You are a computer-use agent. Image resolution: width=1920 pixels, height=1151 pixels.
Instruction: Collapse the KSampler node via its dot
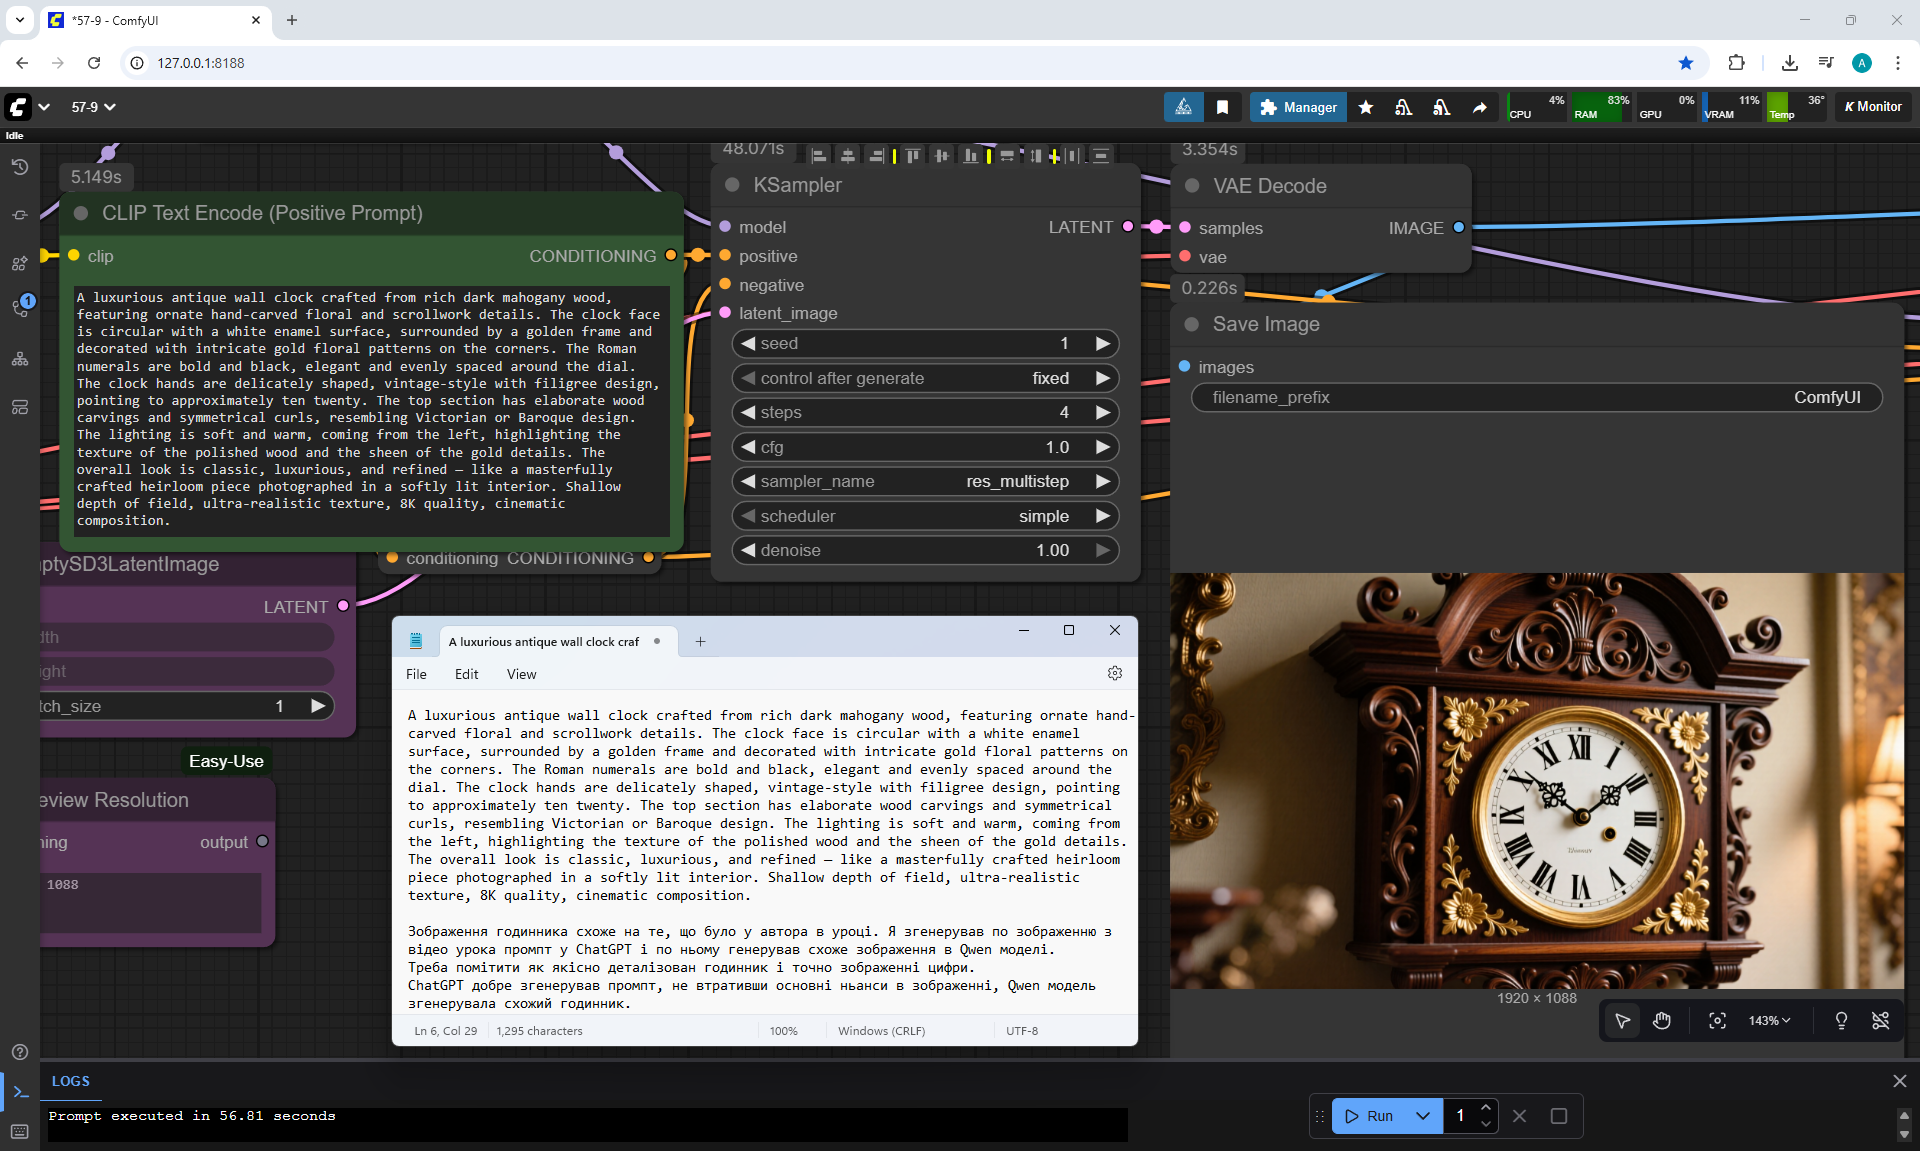(x=732, y=185)
